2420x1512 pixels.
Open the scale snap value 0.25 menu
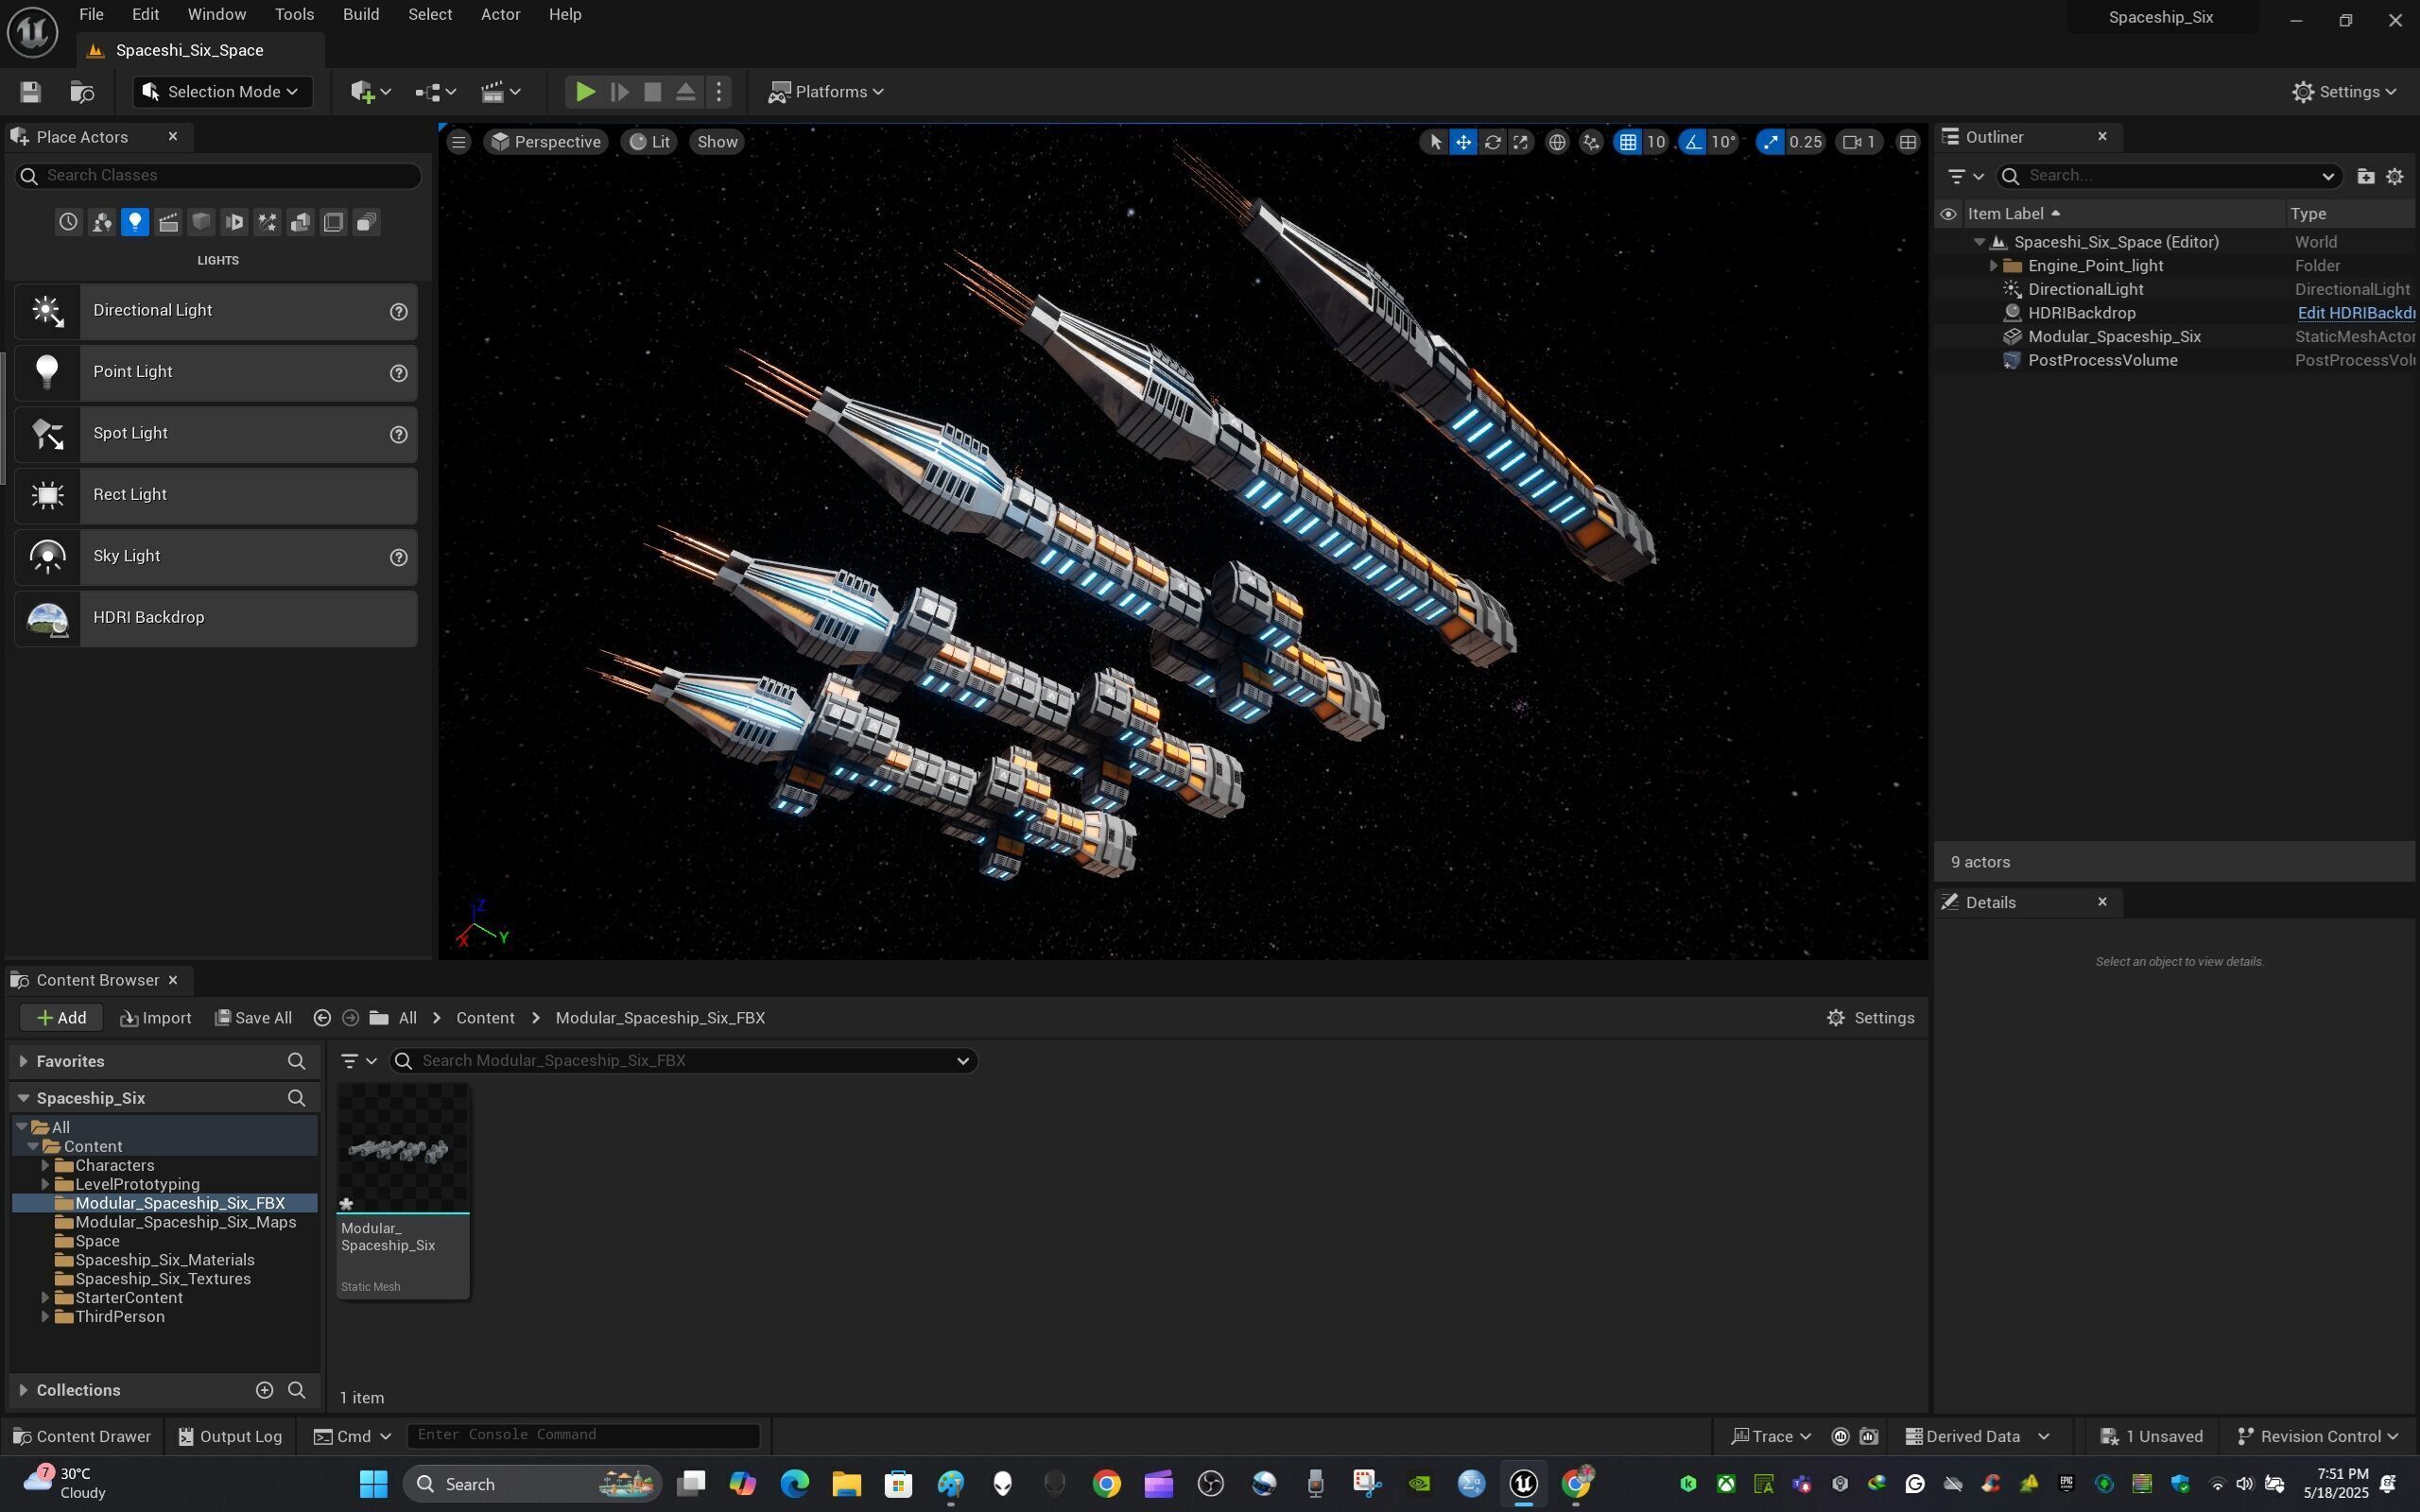pos(1805,142)
